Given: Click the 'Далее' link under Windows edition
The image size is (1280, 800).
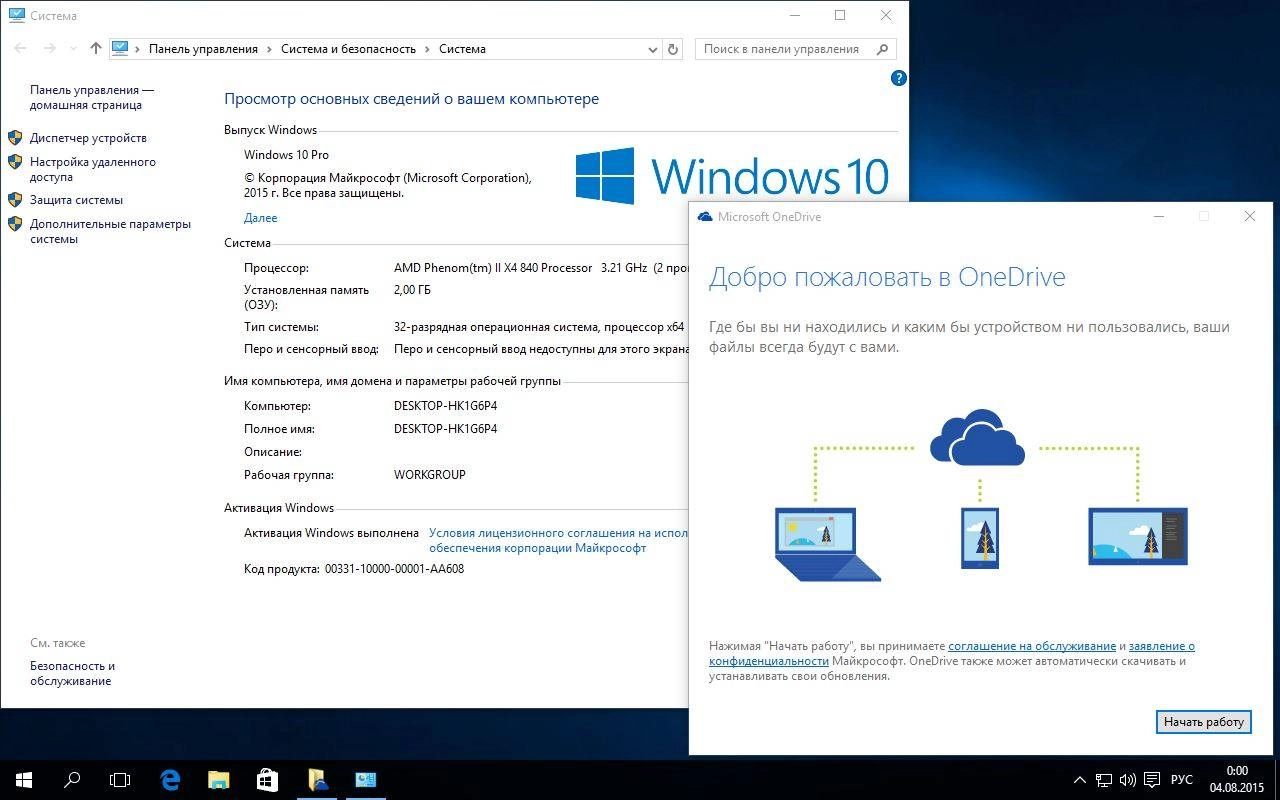Looking at the screenshot, I should (x=260, y=218).
